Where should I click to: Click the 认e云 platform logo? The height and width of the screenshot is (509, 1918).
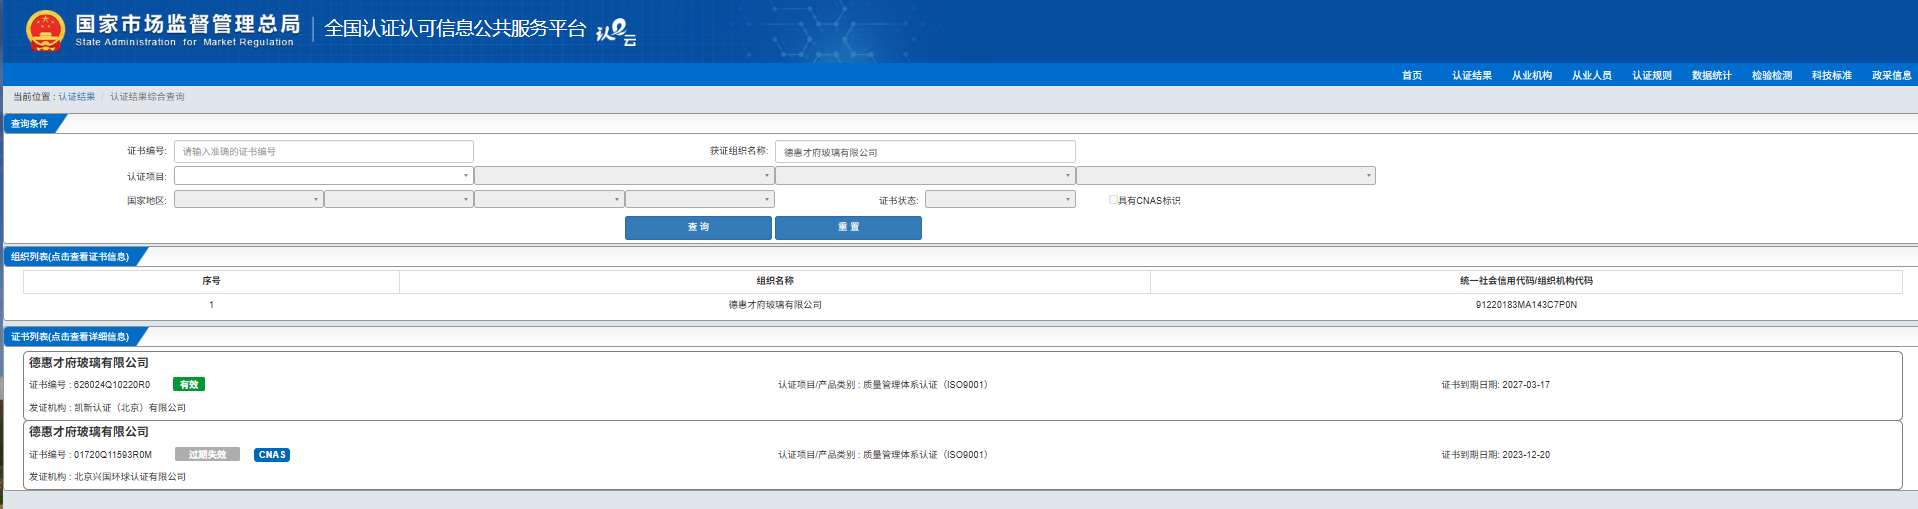click(616, 32)
